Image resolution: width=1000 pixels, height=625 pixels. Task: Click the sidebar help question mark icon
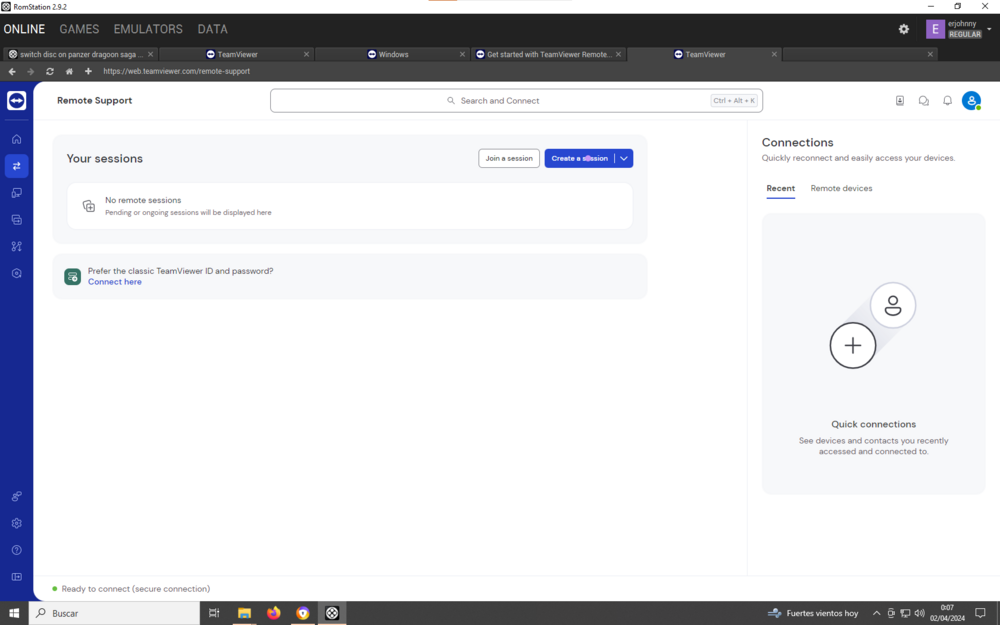coord(16,550)
